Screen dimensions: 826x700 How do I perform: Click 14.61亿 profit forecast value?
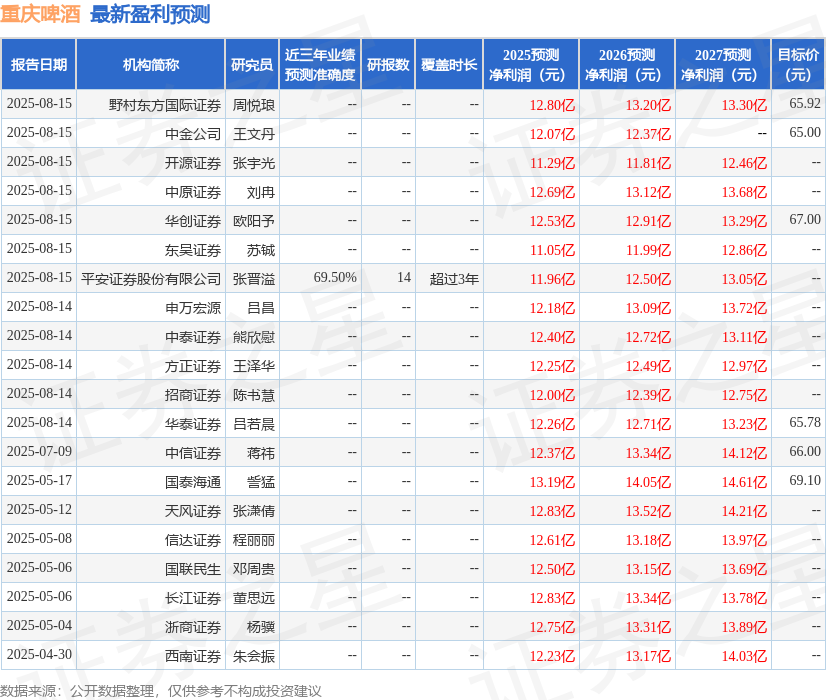(x=744, y=482)
